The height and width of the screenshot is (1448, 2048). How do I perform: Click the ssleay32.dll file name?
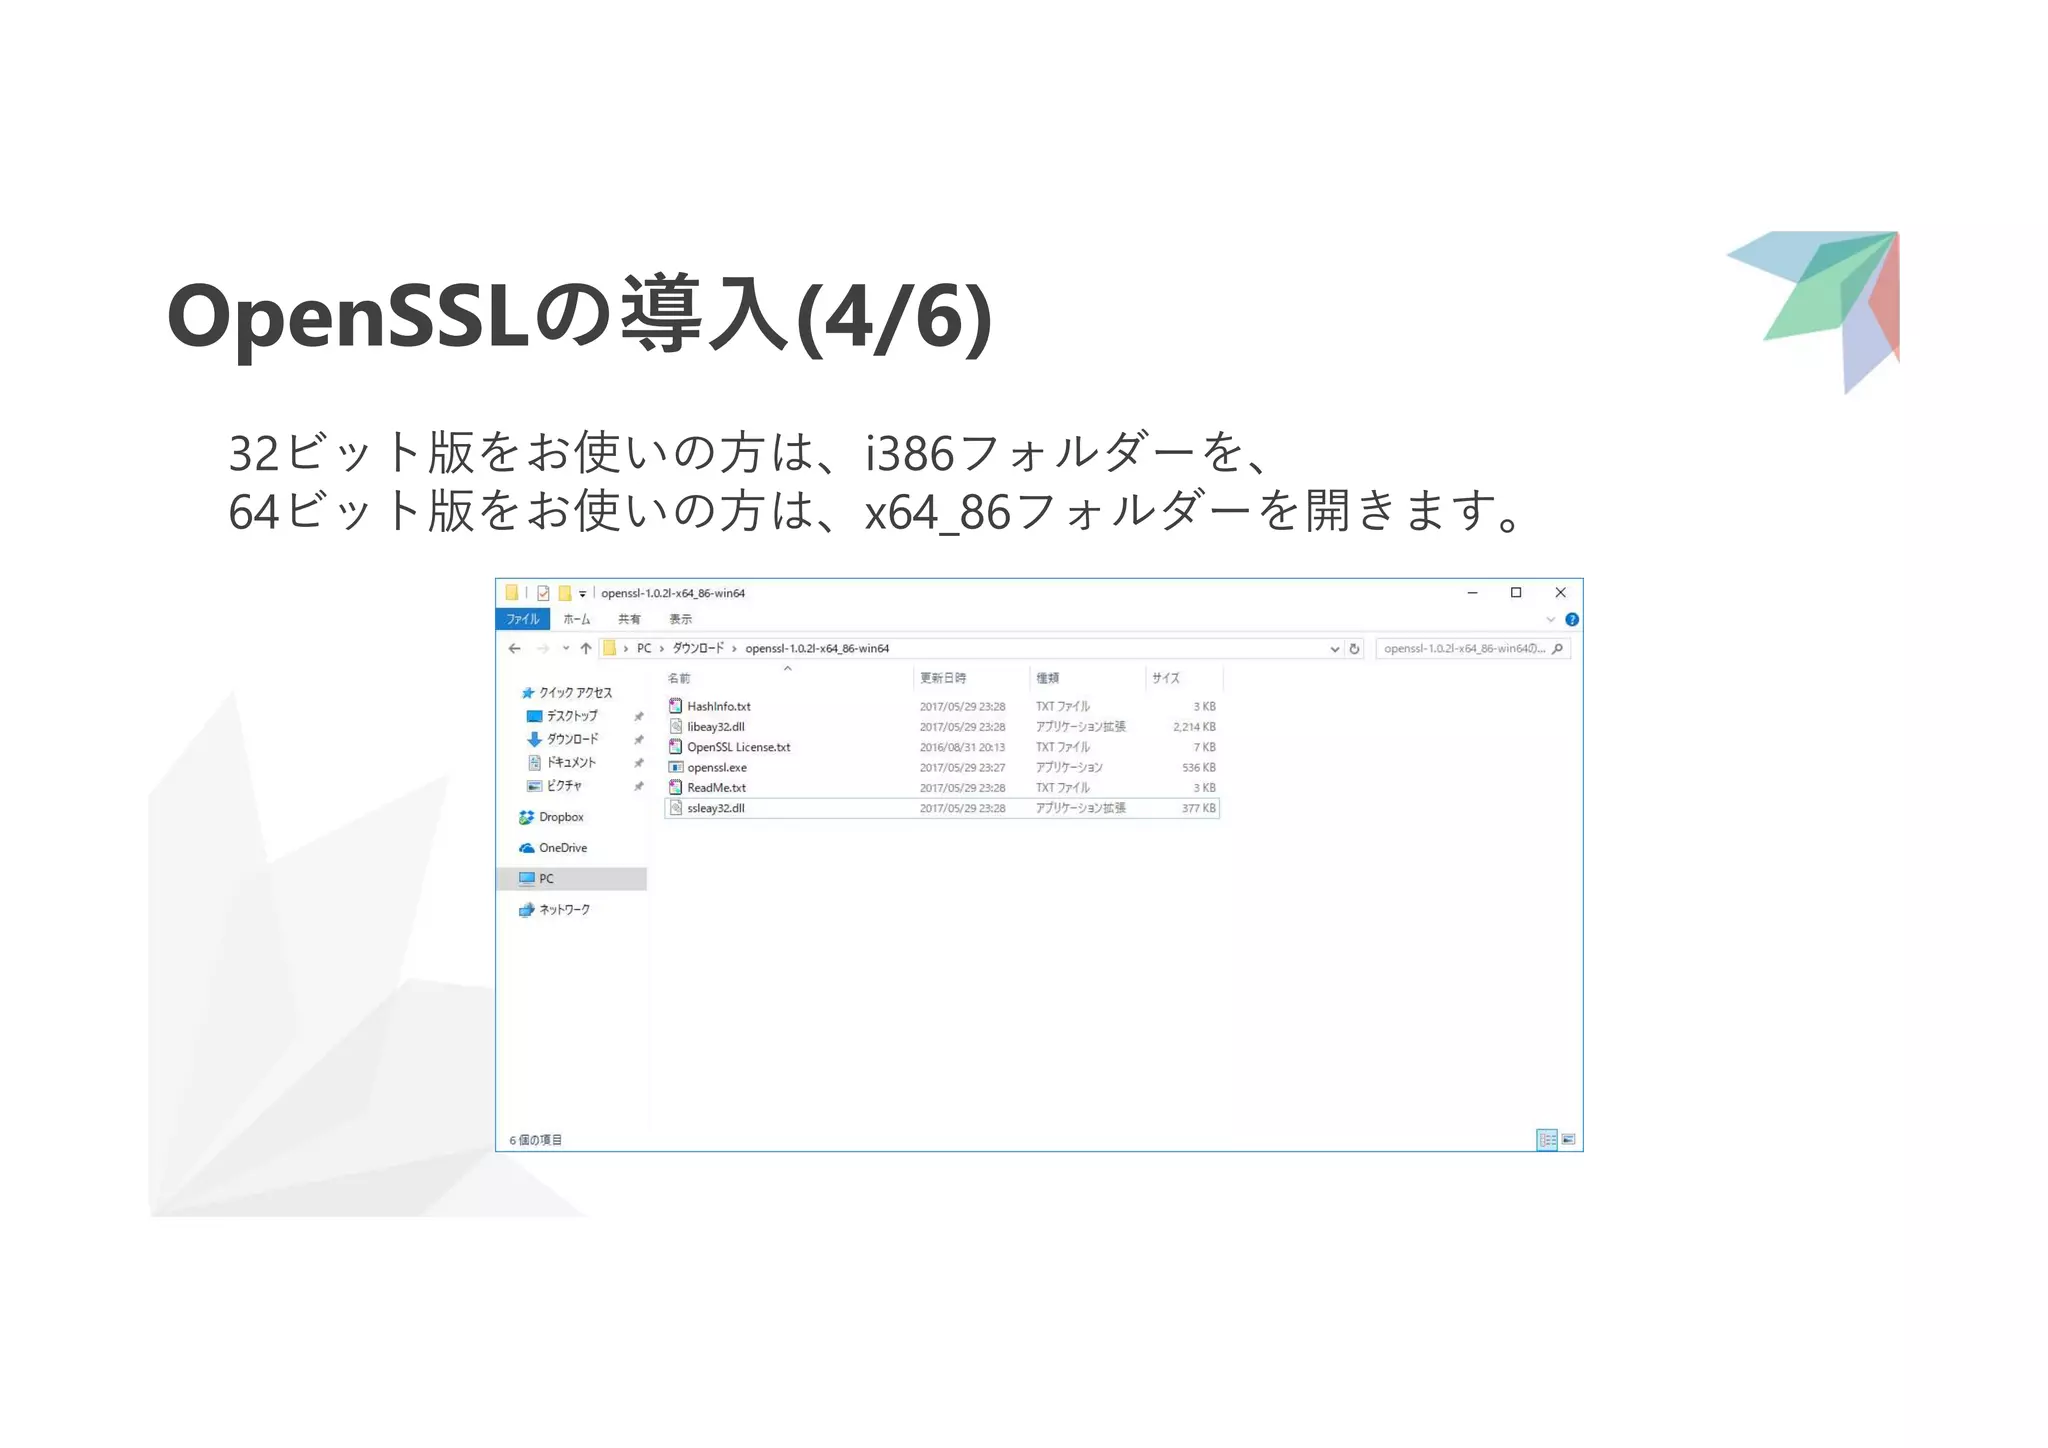(716, 808)
